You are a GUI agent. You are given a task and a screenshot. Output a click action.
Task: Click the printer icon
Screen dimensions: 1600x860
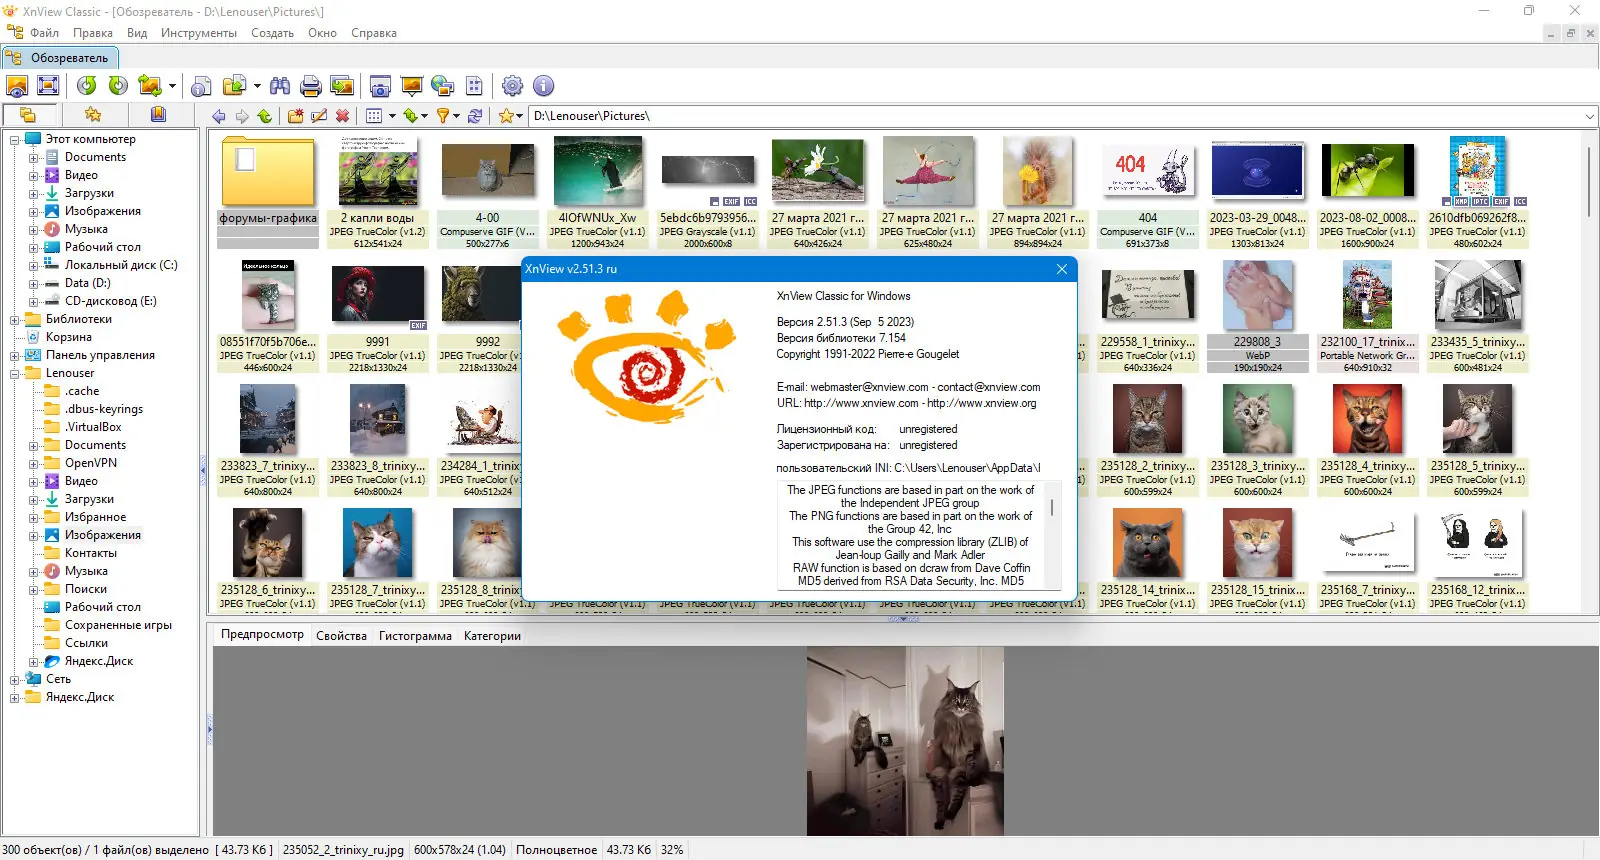pyautogui.click(x=311, y=86)
